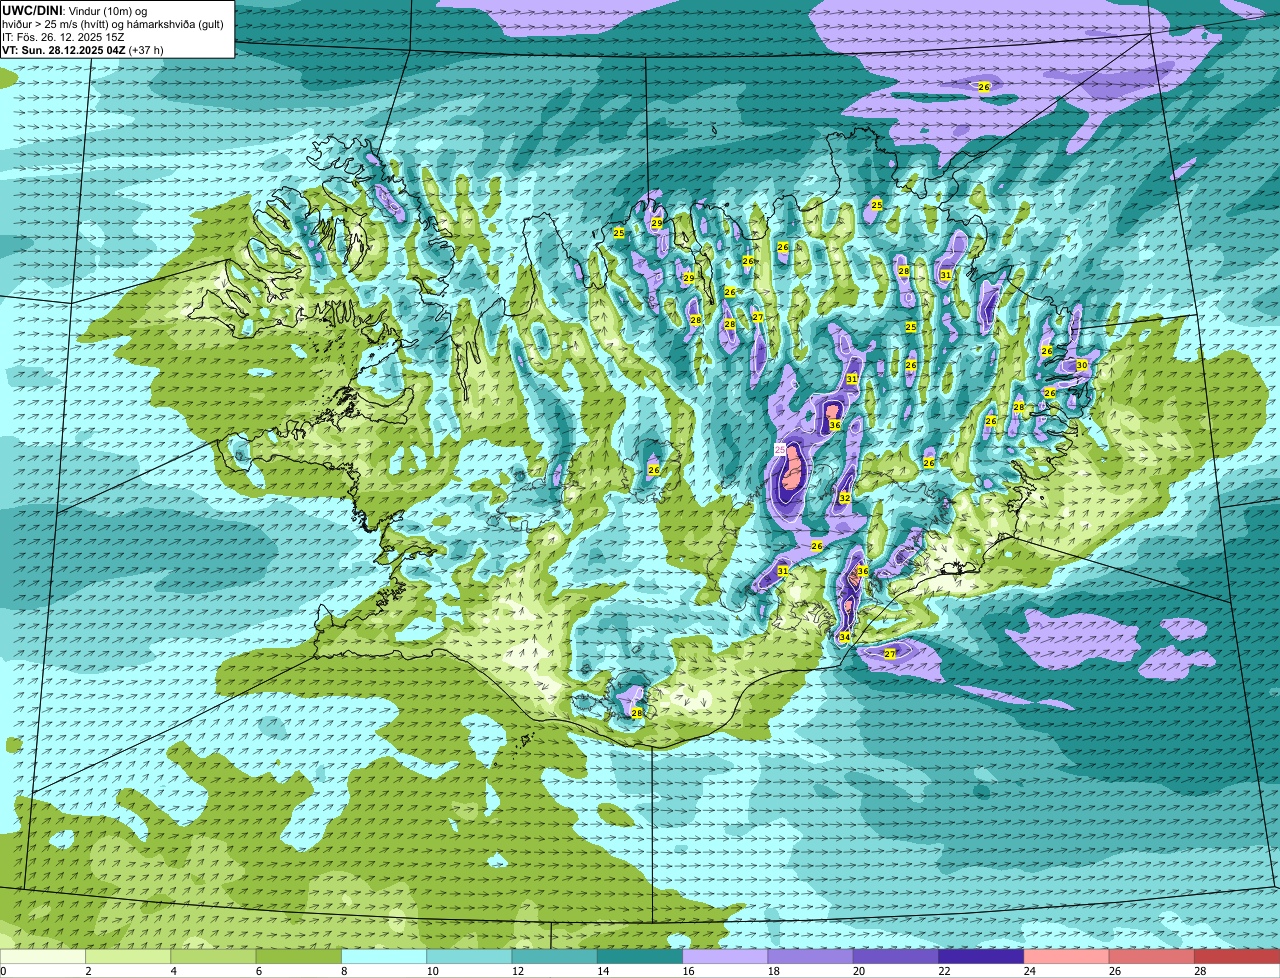Click the 'IT: Fös. 26. 12. 2025 15Z' line
The height and width of the screenshot is (978, 1280).
pyautogui.click(x=63, y=37)
